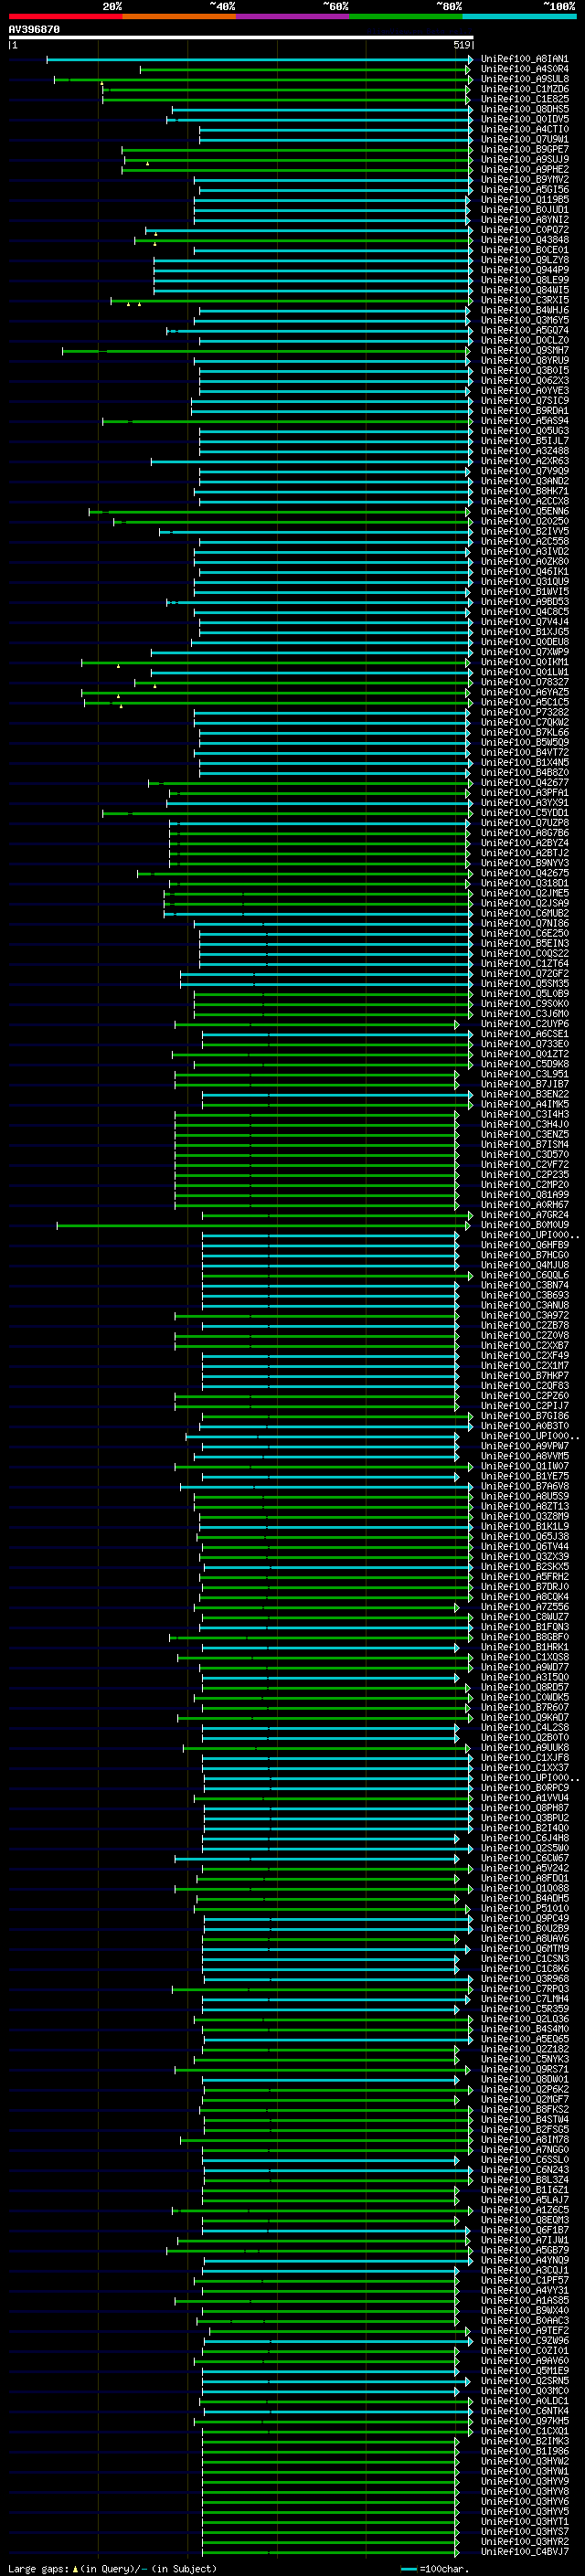Viewport: 585px width, 2576px height.
Task: Select label UniRef100_Q3BQ15
Action: (525, 371)
